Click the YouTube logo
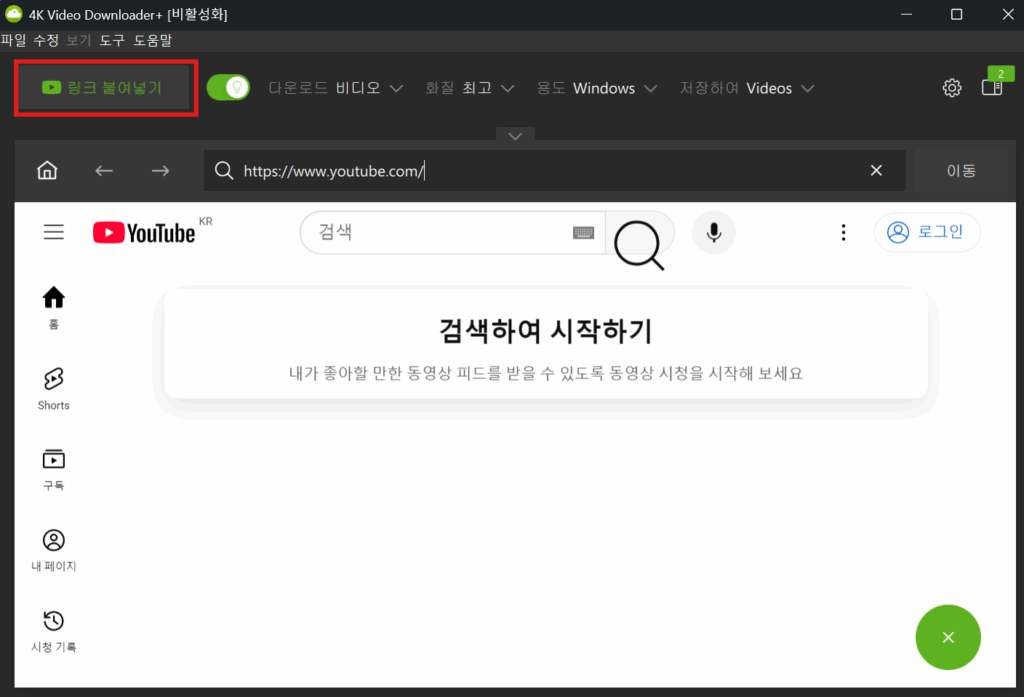 click(x=144, y=233)
